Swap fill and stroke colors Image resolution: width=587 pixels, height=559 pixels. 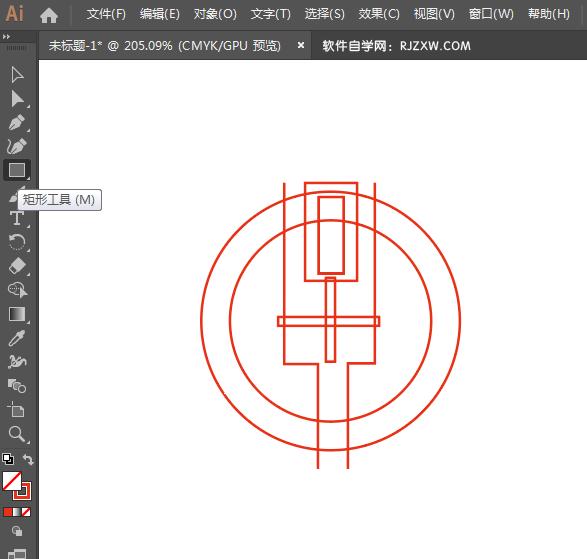click(x=28, y=459)
